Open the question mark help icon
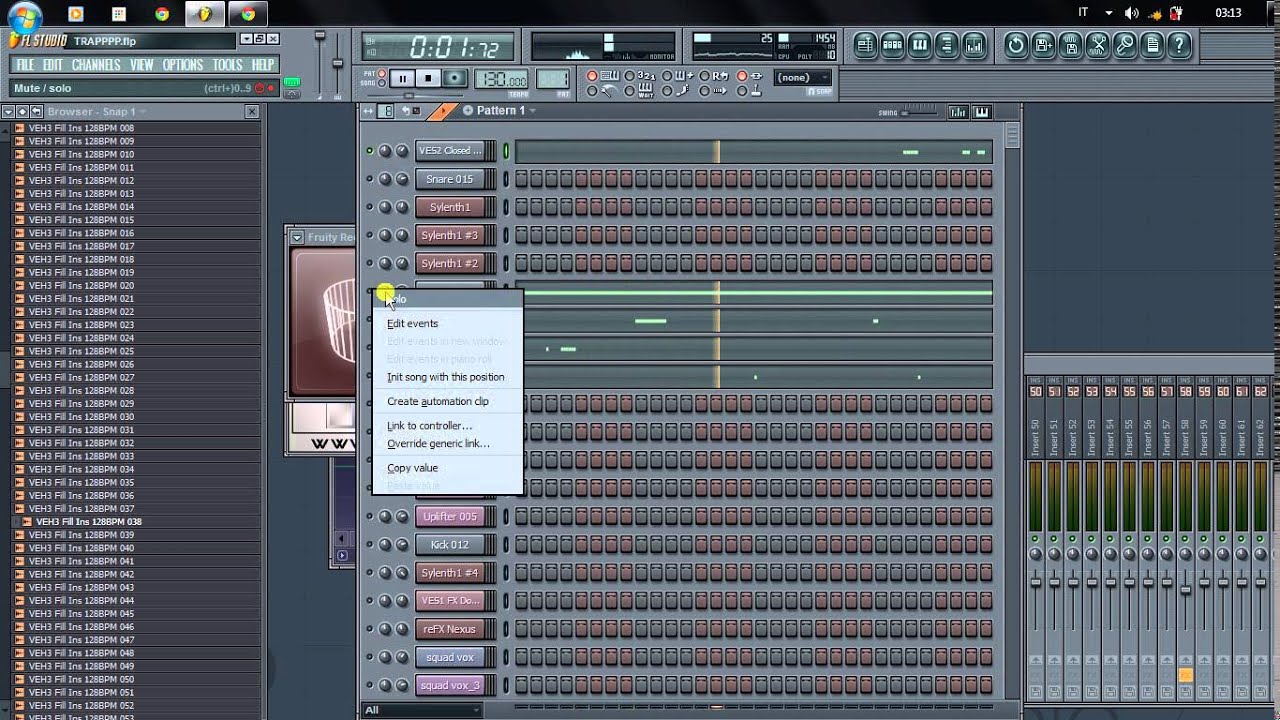The height and width of the screenshot is (720, 1280). (1179, 45)
